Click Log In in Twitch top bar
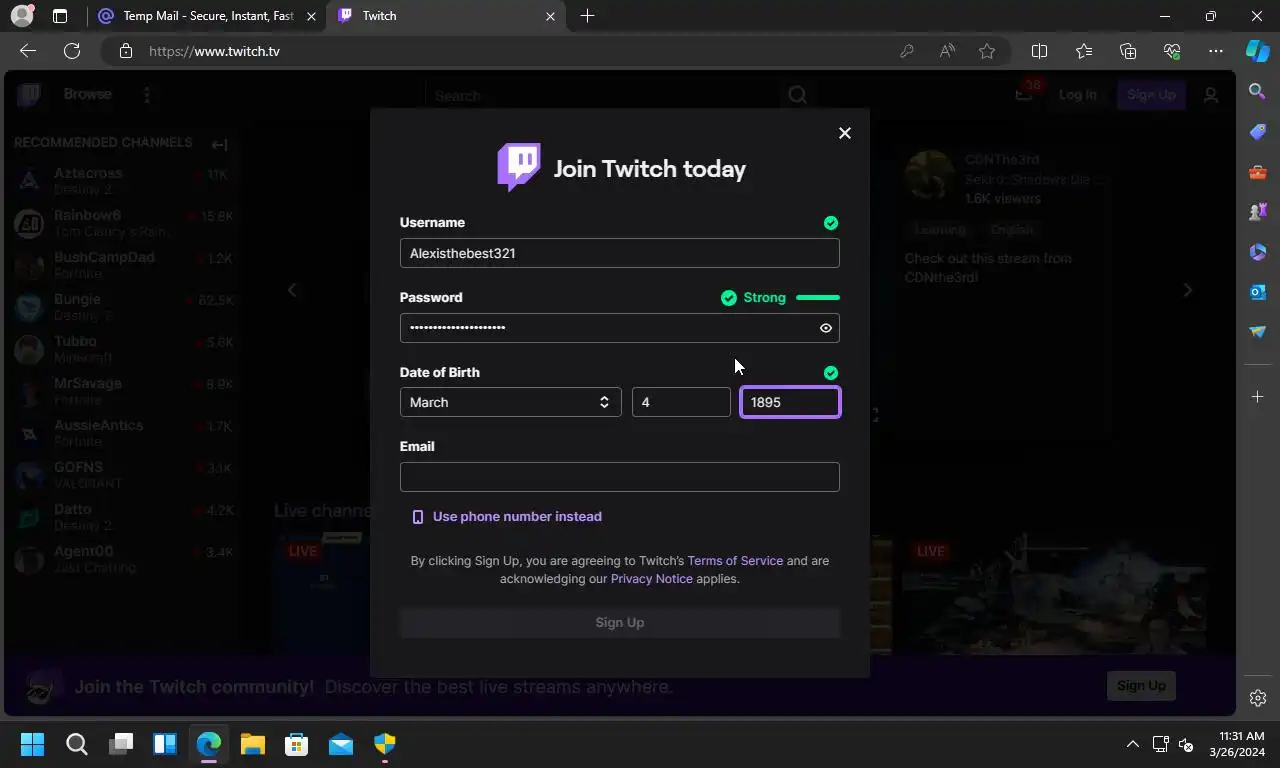Viewport: 1280px width, 768px height. pos(1077,94)
